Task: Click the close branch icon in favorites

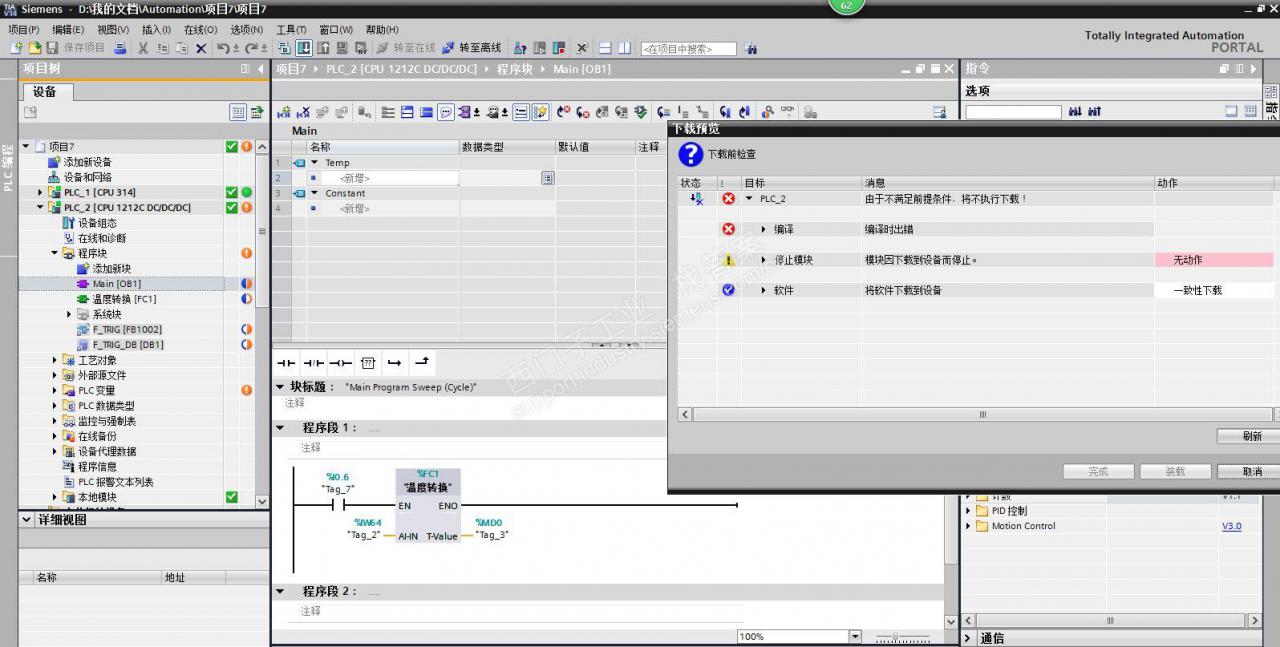Action: coord(421,362)
